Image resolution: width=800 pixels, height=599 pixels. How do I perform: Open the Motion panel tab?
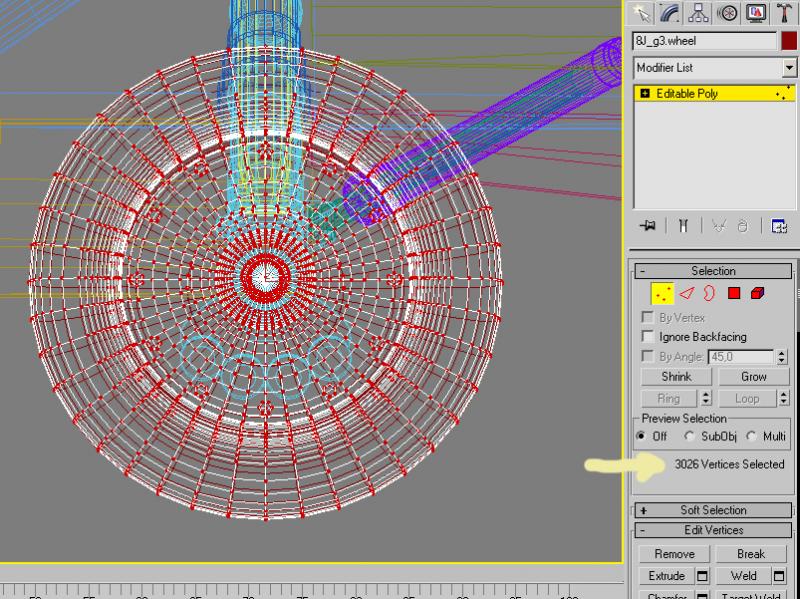(727, 12)
